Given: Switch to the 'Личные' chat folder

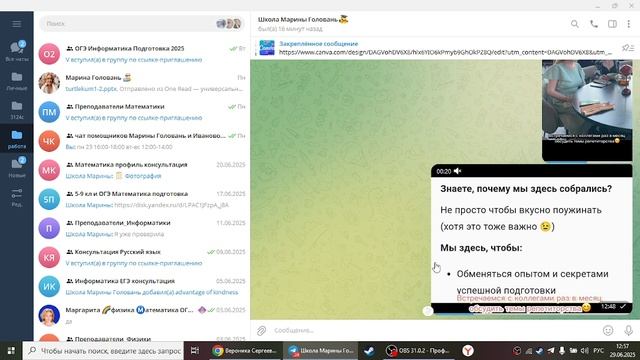Looking at the screenshot, I should click(17, 81).
